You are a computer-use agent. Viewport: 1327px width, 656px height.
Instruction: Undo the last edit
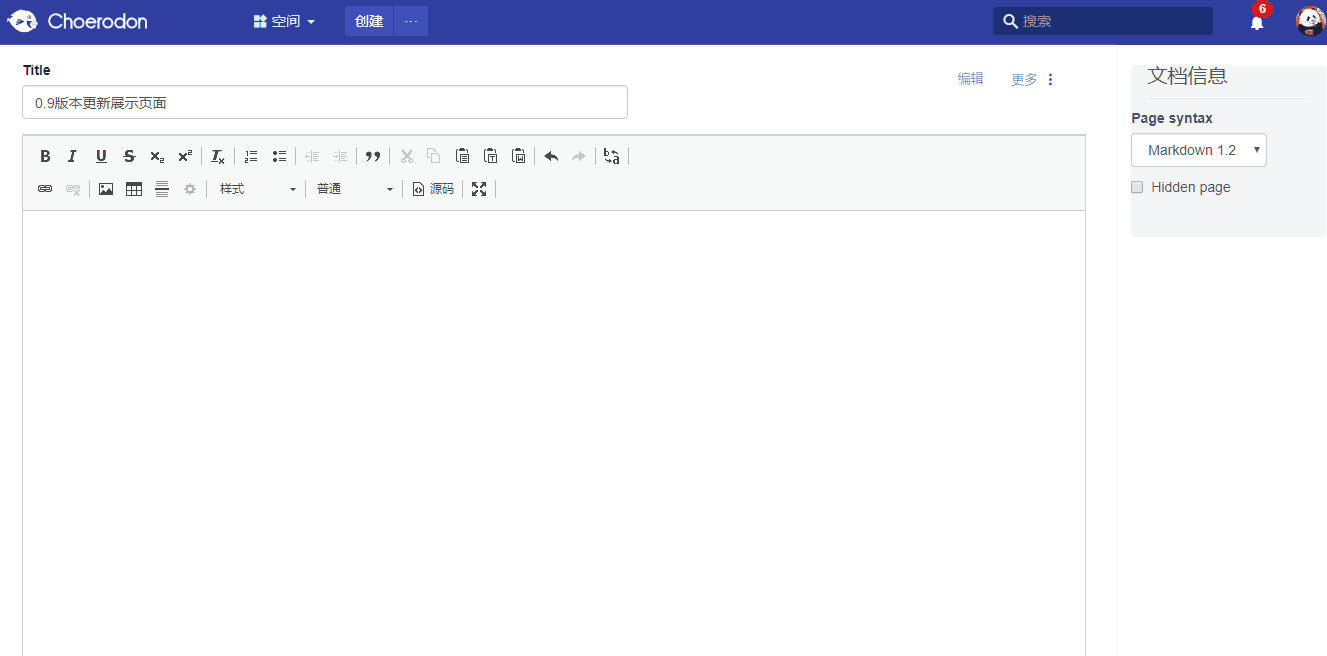click(x=551, y=156)
